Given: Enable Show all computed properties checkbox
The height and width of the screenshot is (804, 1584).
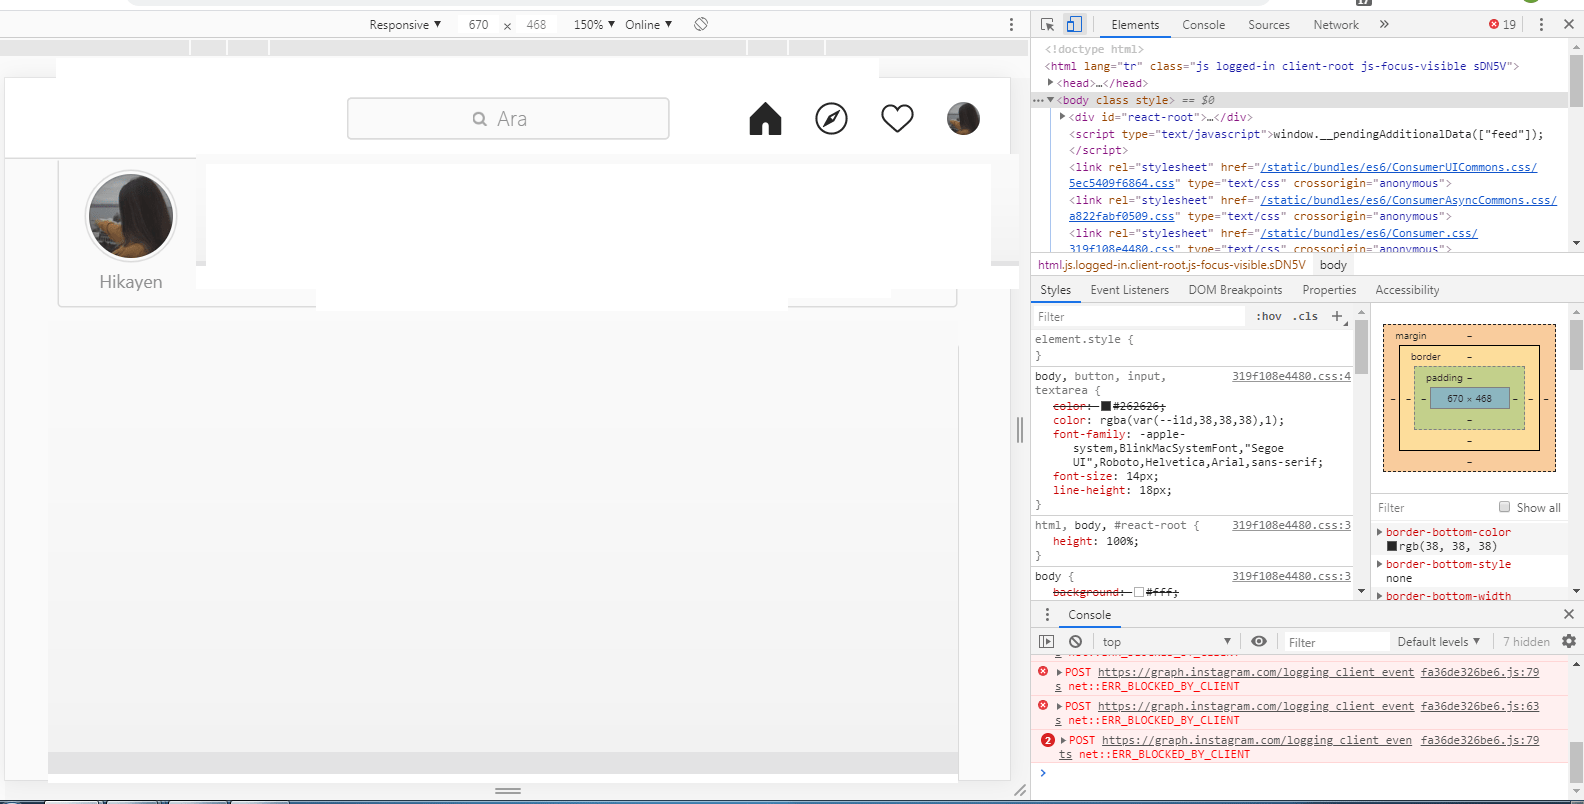Looking at the screenshot, I should (x=1504, y=507).
